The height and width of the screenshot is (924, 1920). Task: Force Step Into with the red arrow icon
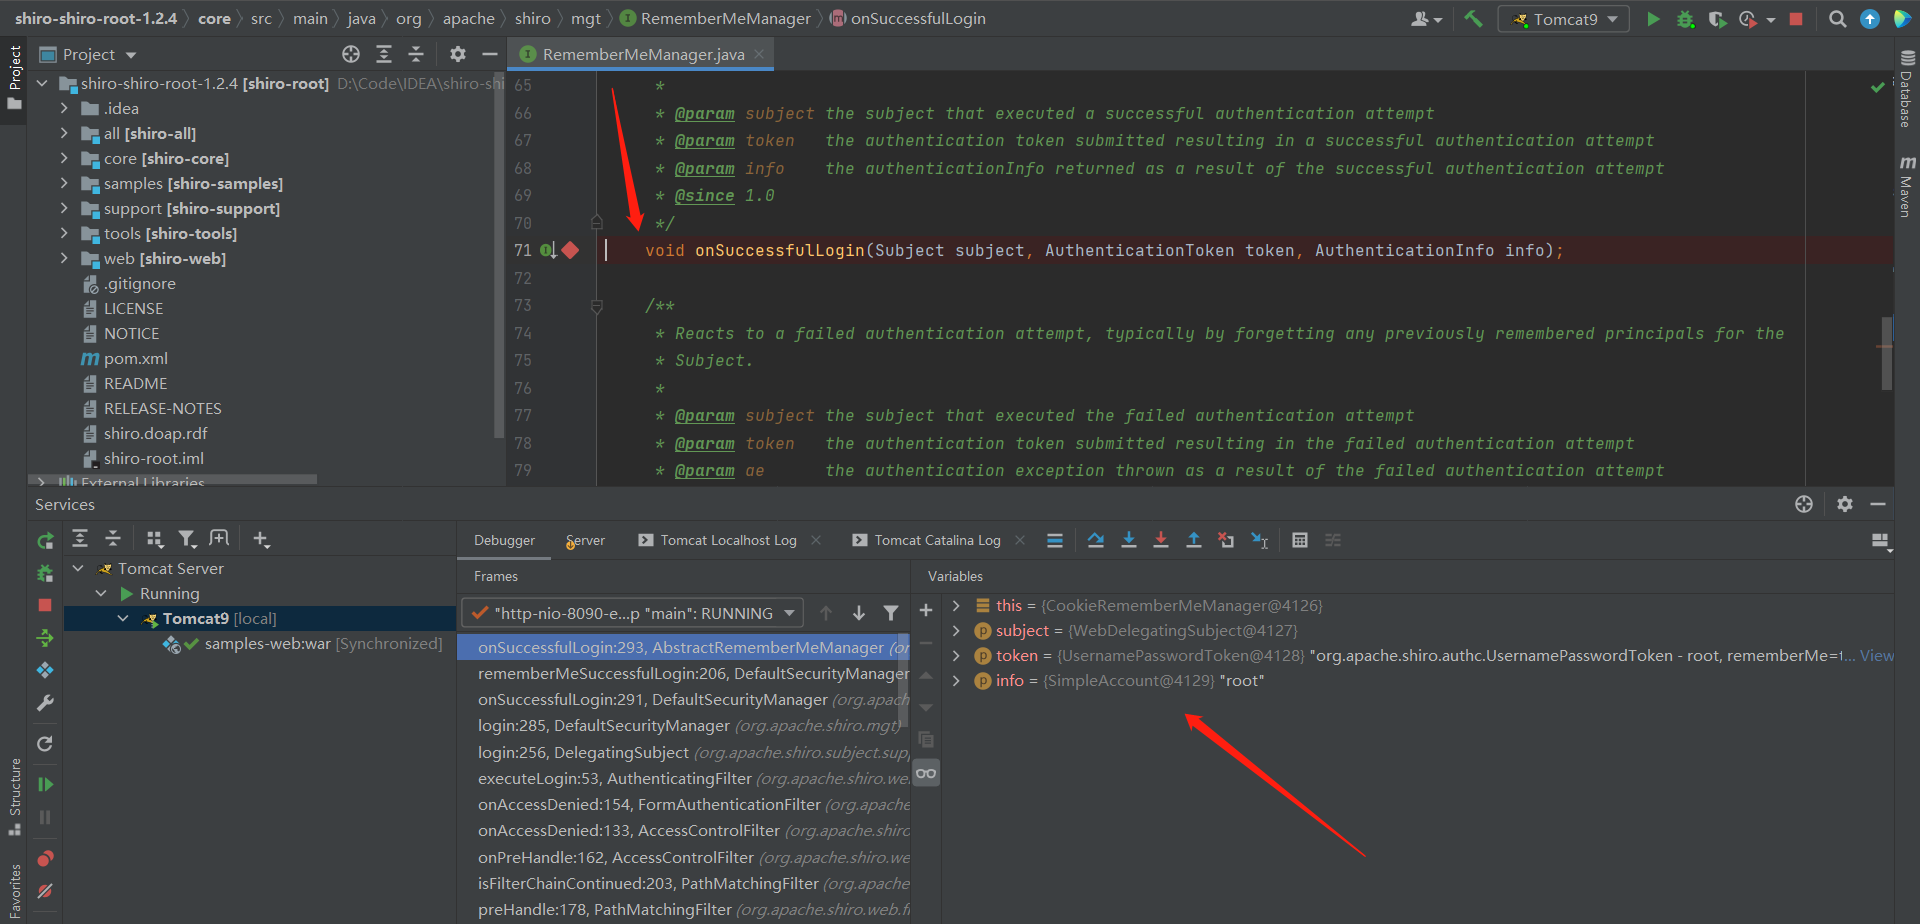coord(1160,540)
